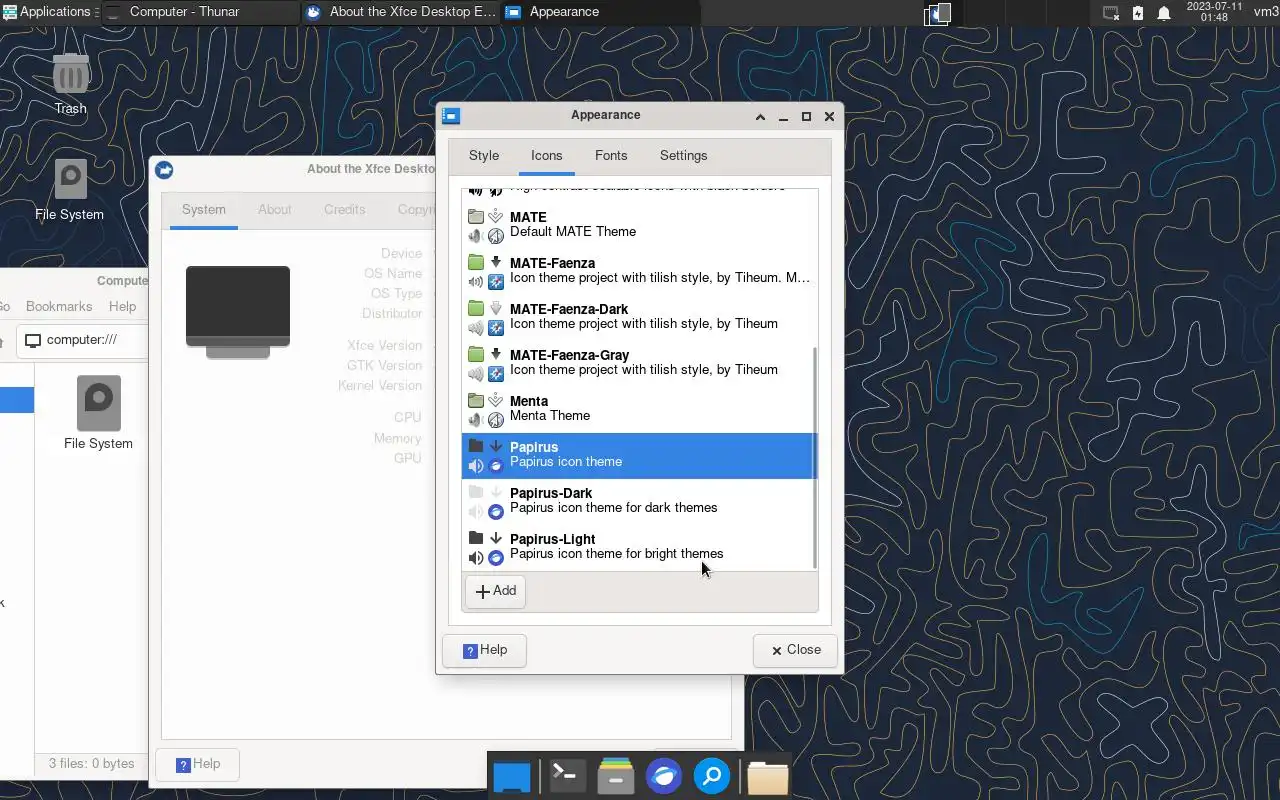1280x800 pixels.
Task: Roll up the Appearance window with the caret button
Action: (x=760, y=117)
